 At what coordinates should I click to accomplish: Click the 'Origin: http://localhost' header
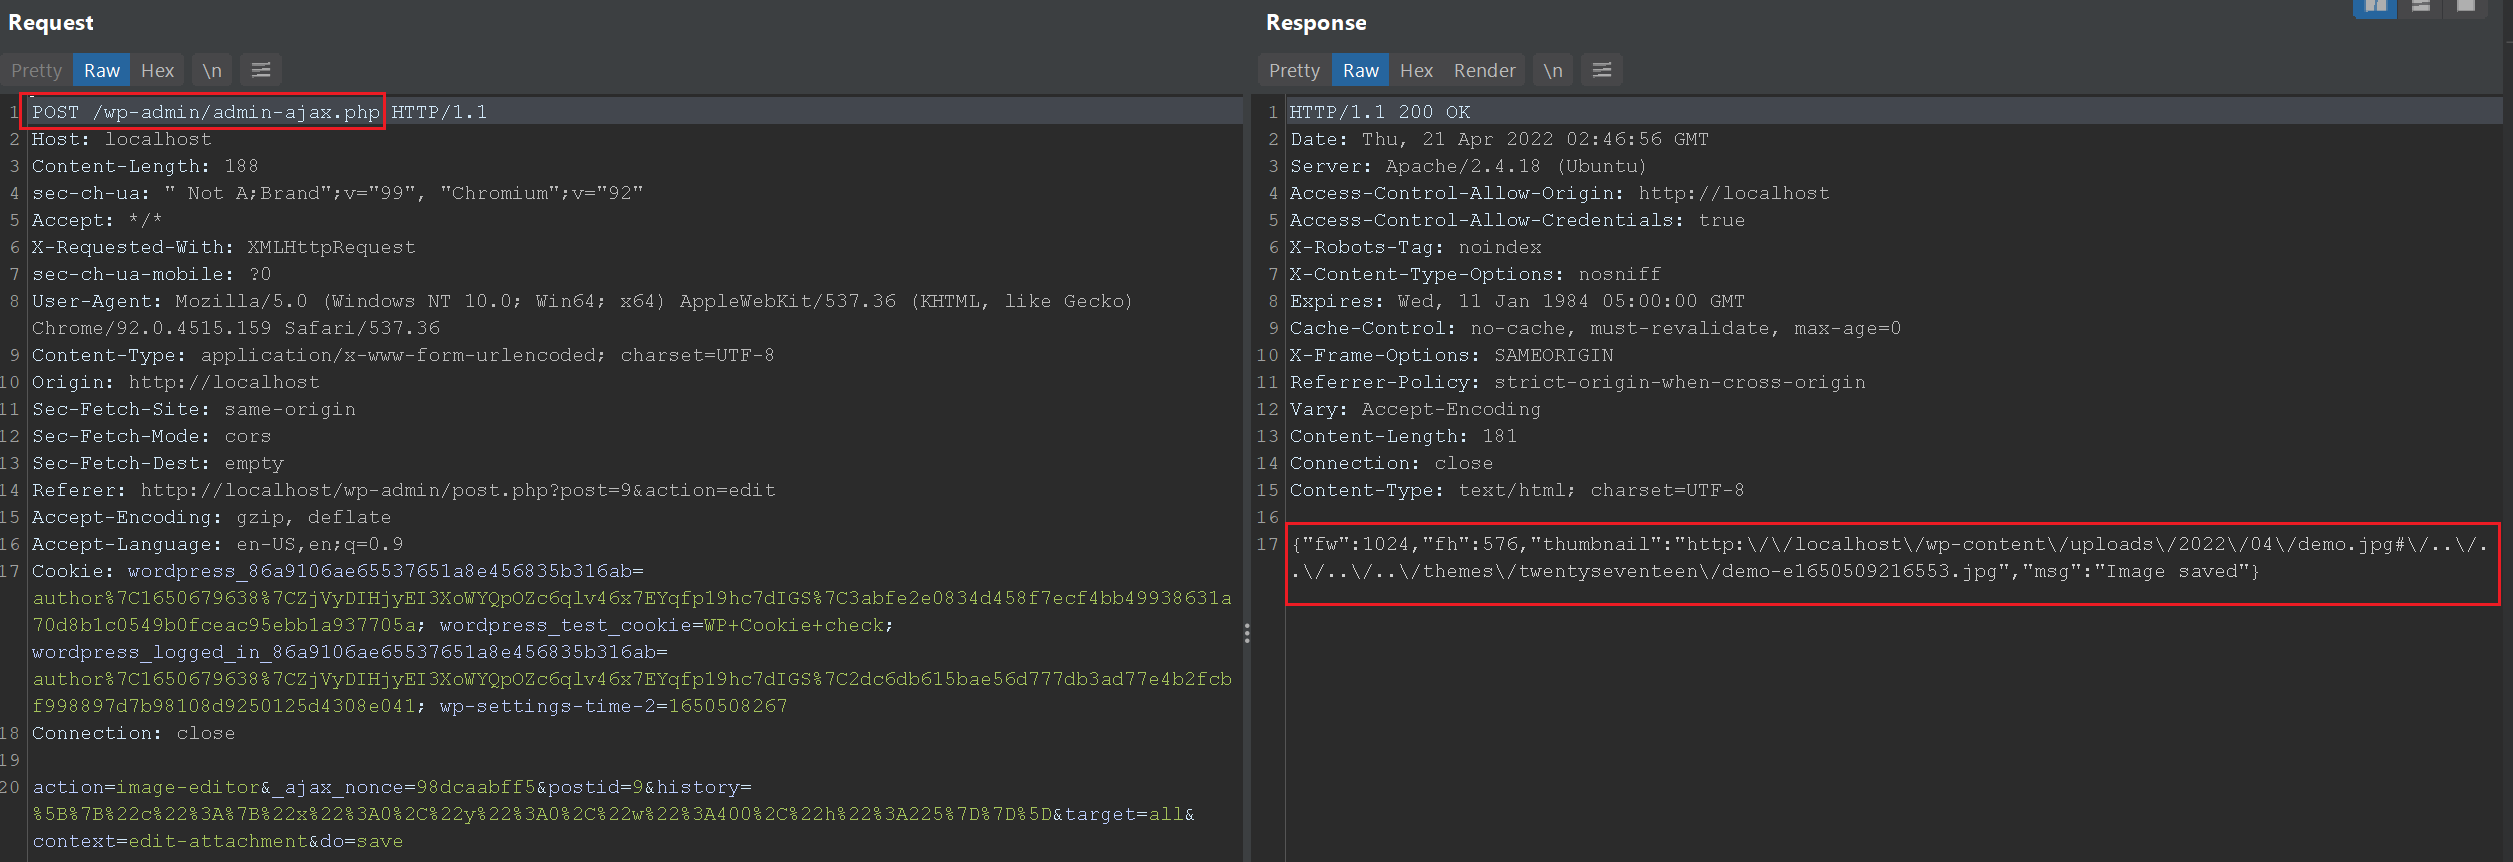coord(175,382)
